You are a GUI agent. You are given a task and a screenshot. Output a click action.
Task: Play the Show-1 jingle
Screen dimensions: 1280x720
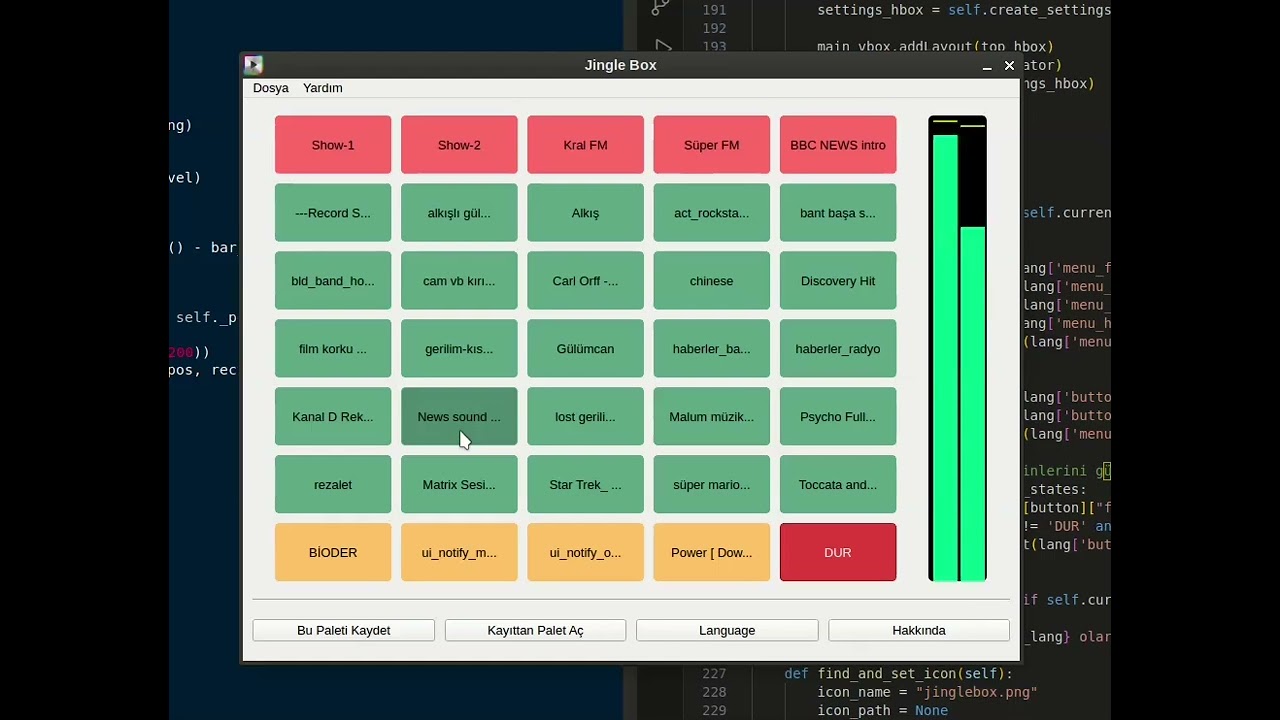(333, 145)
